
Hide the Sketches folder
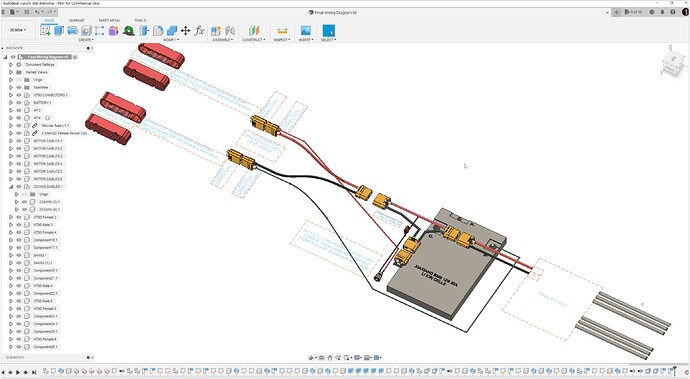click(19, 87)
